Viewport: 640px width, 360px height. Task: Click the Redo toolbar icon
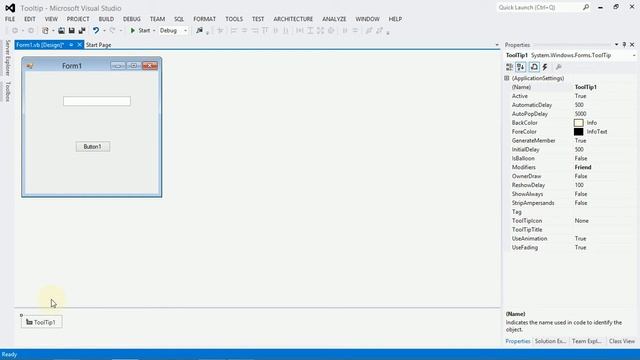click(112, 31)
